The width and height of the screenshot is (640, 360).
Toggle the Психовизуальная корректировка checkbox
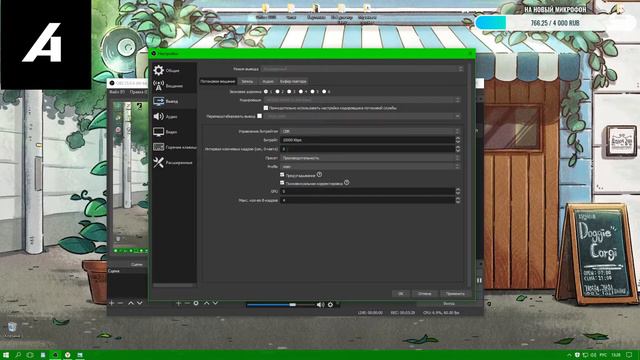point(282,183)
